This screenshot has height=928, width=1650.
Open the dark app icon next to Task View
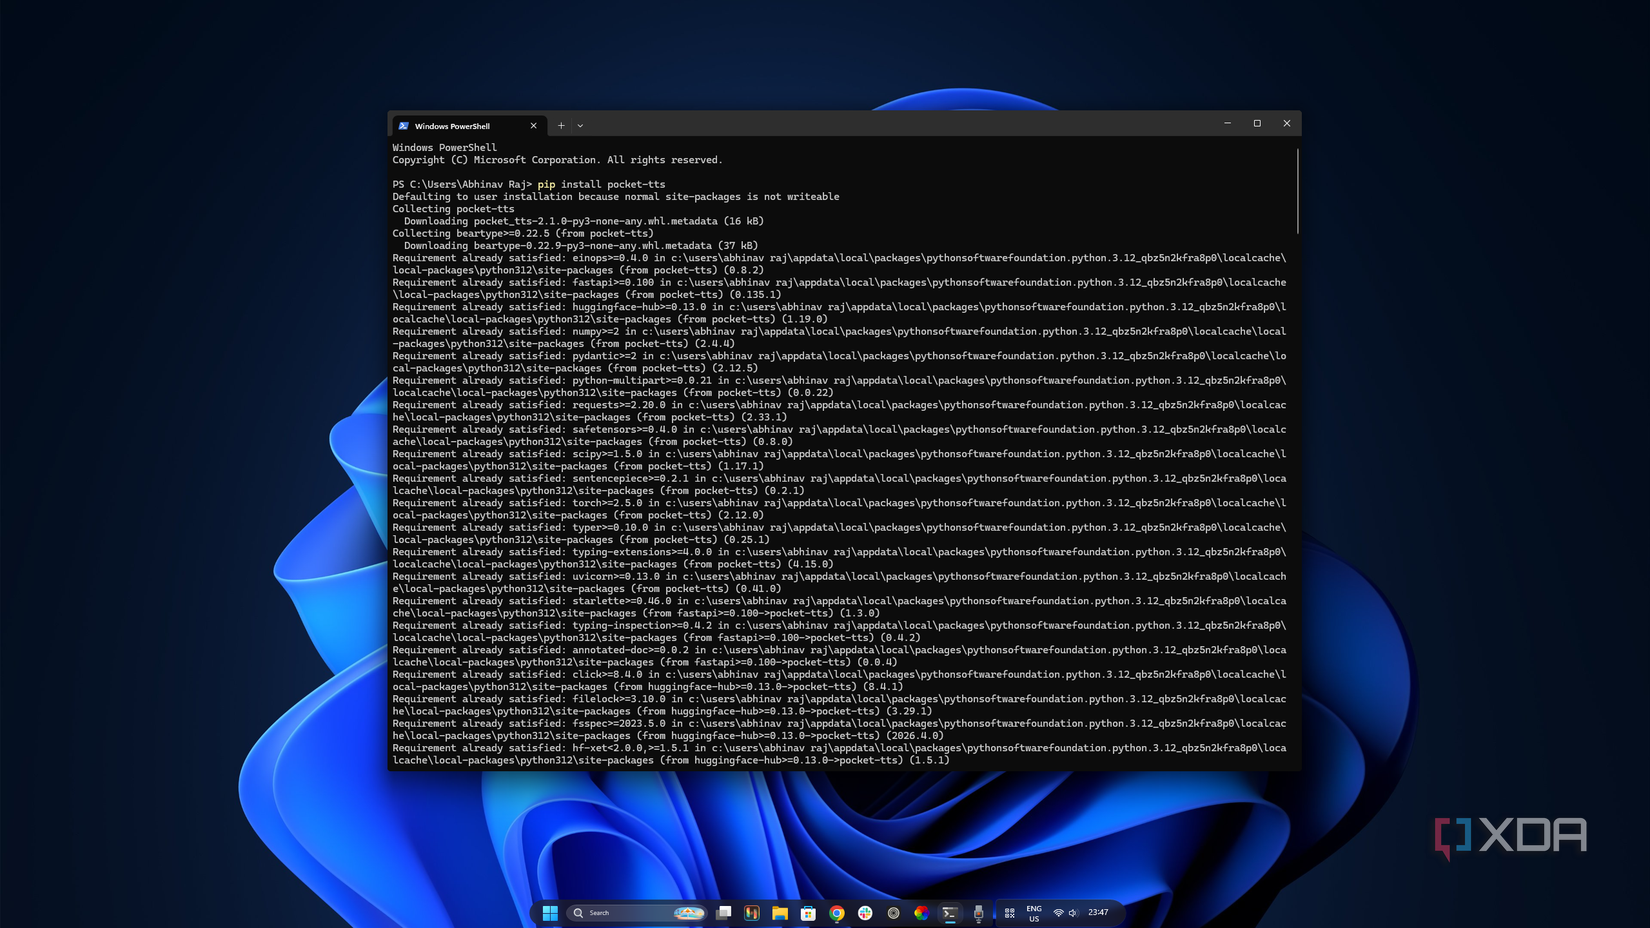(752, 913)
